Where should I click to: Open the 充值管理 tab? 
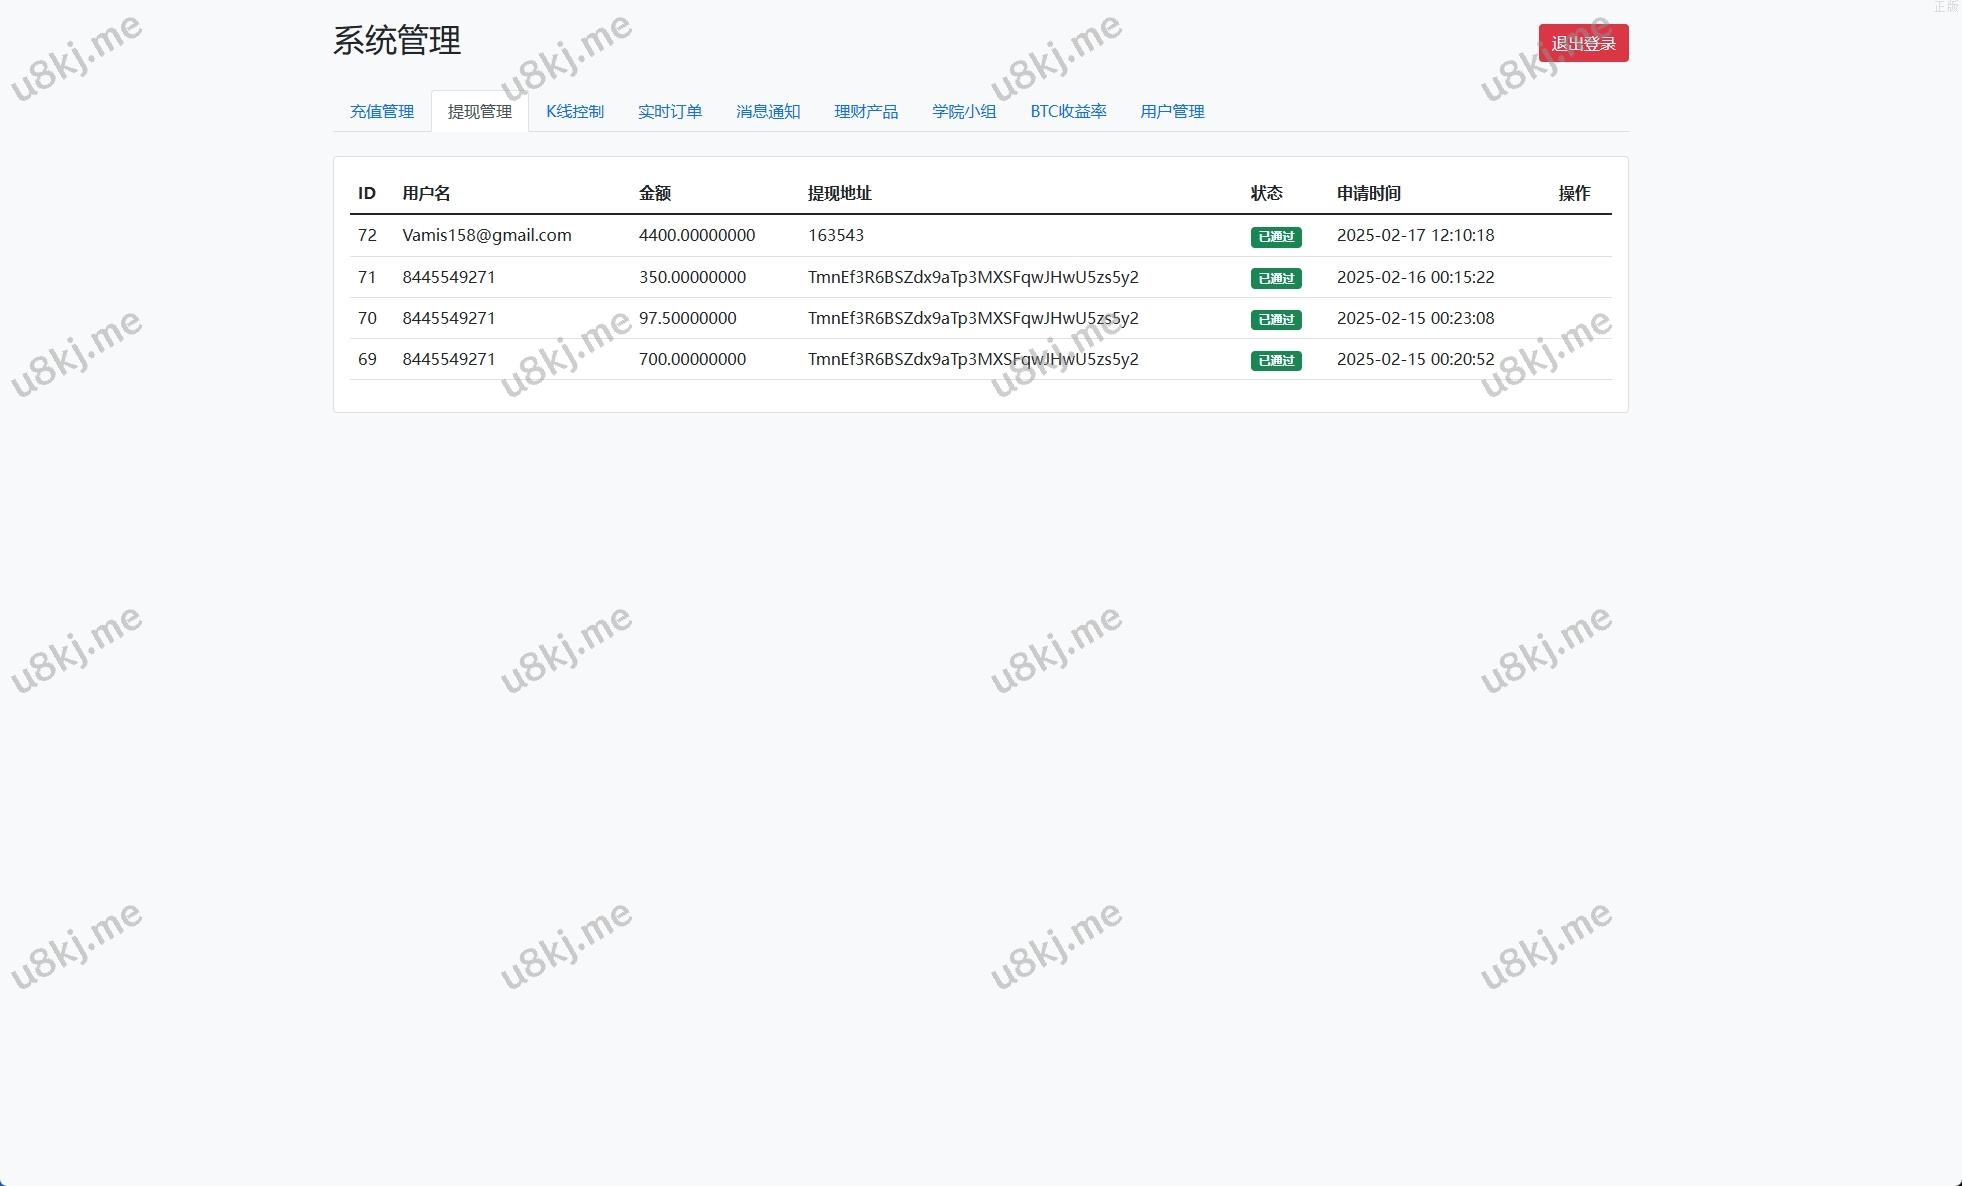(x=381, y=111)
